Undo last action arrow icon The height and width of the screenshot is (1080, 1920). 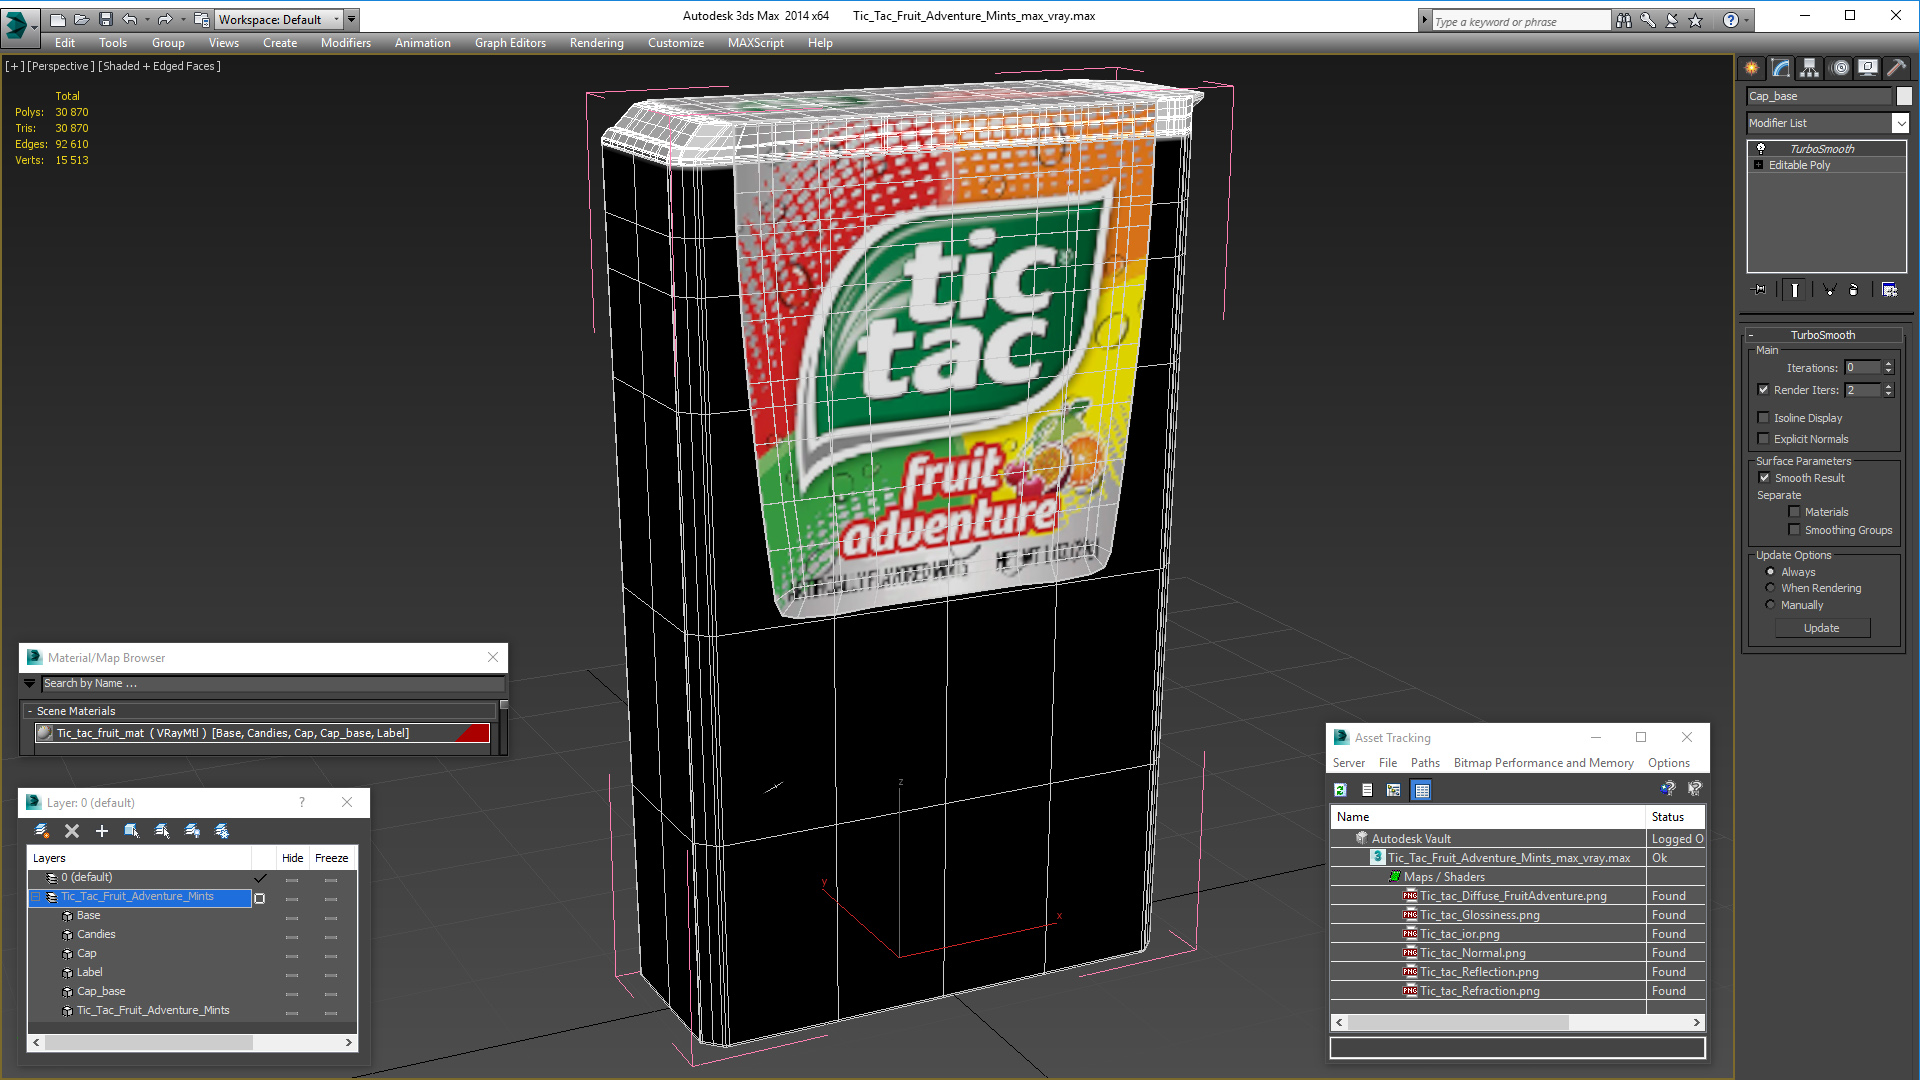pyautogui.click(x=130, y=19)
